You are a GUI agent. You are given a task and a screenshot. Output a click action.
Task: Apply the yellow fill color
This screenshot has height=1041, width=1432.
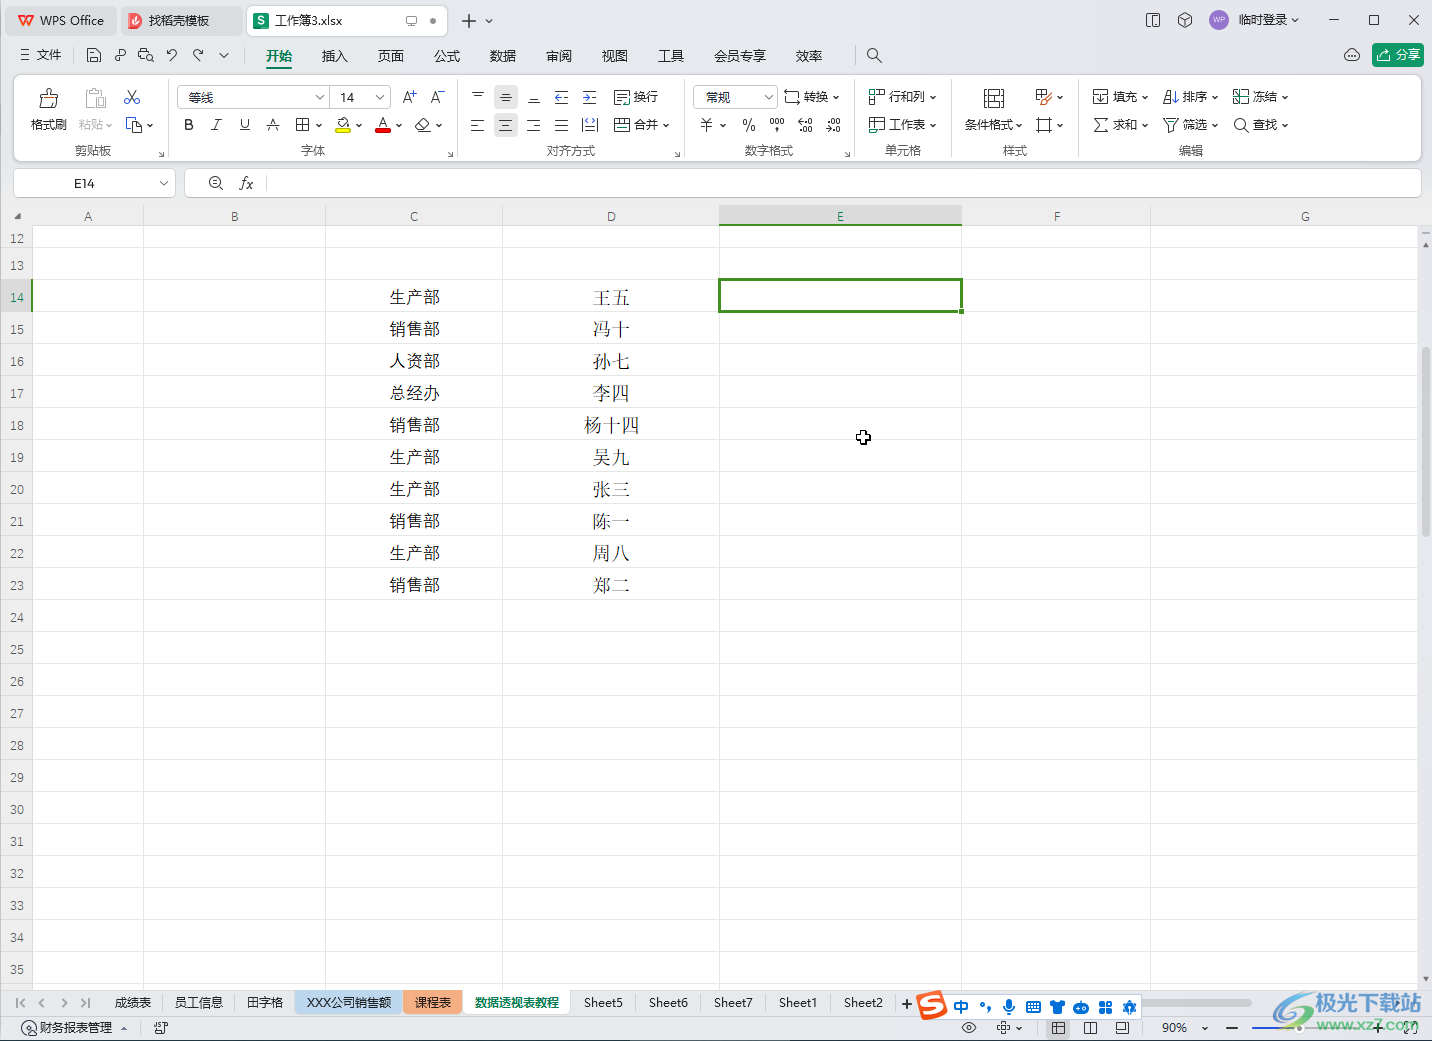tap(343, 125)
